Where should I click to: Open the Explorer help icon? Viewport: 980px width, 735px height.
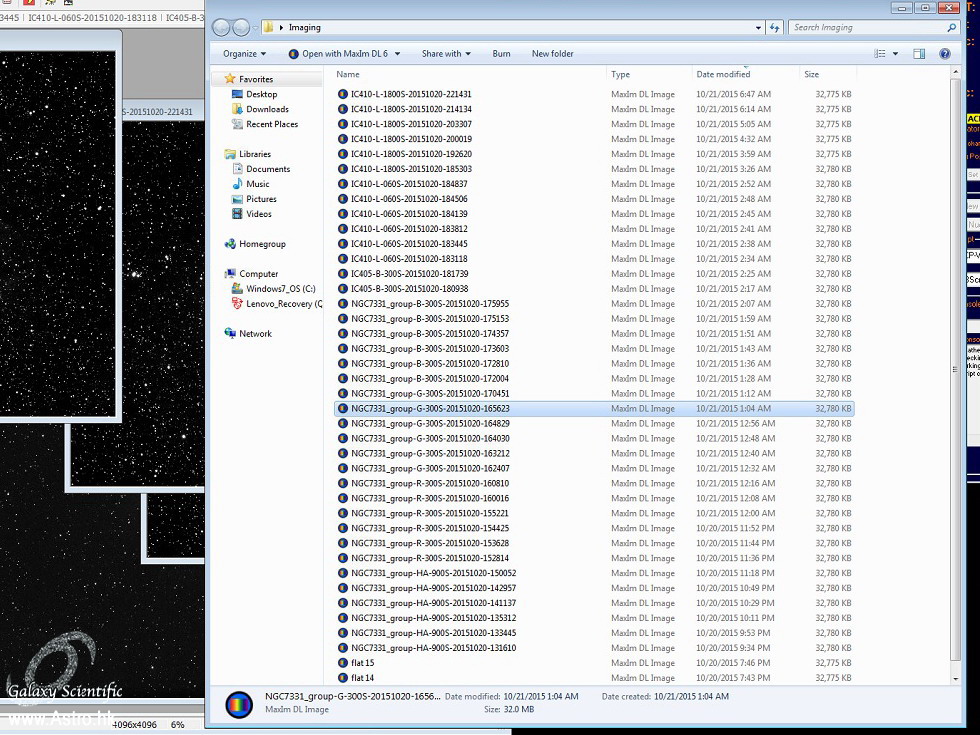[945, 54]
